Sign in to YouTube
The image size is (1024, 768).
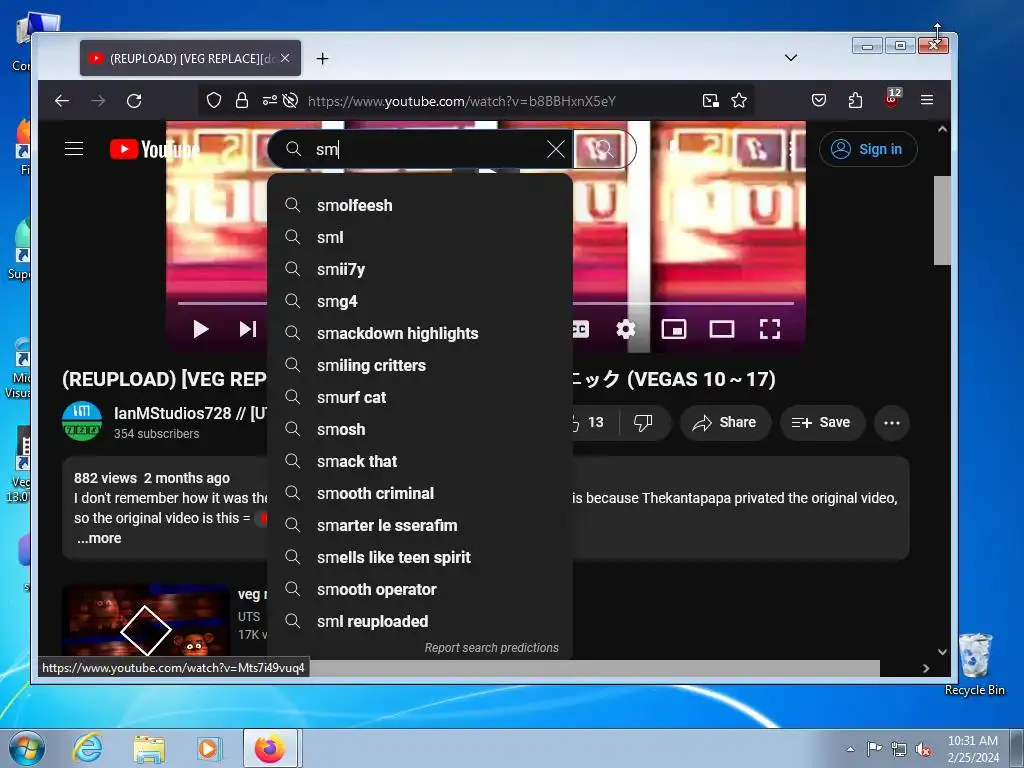(868, 149)
